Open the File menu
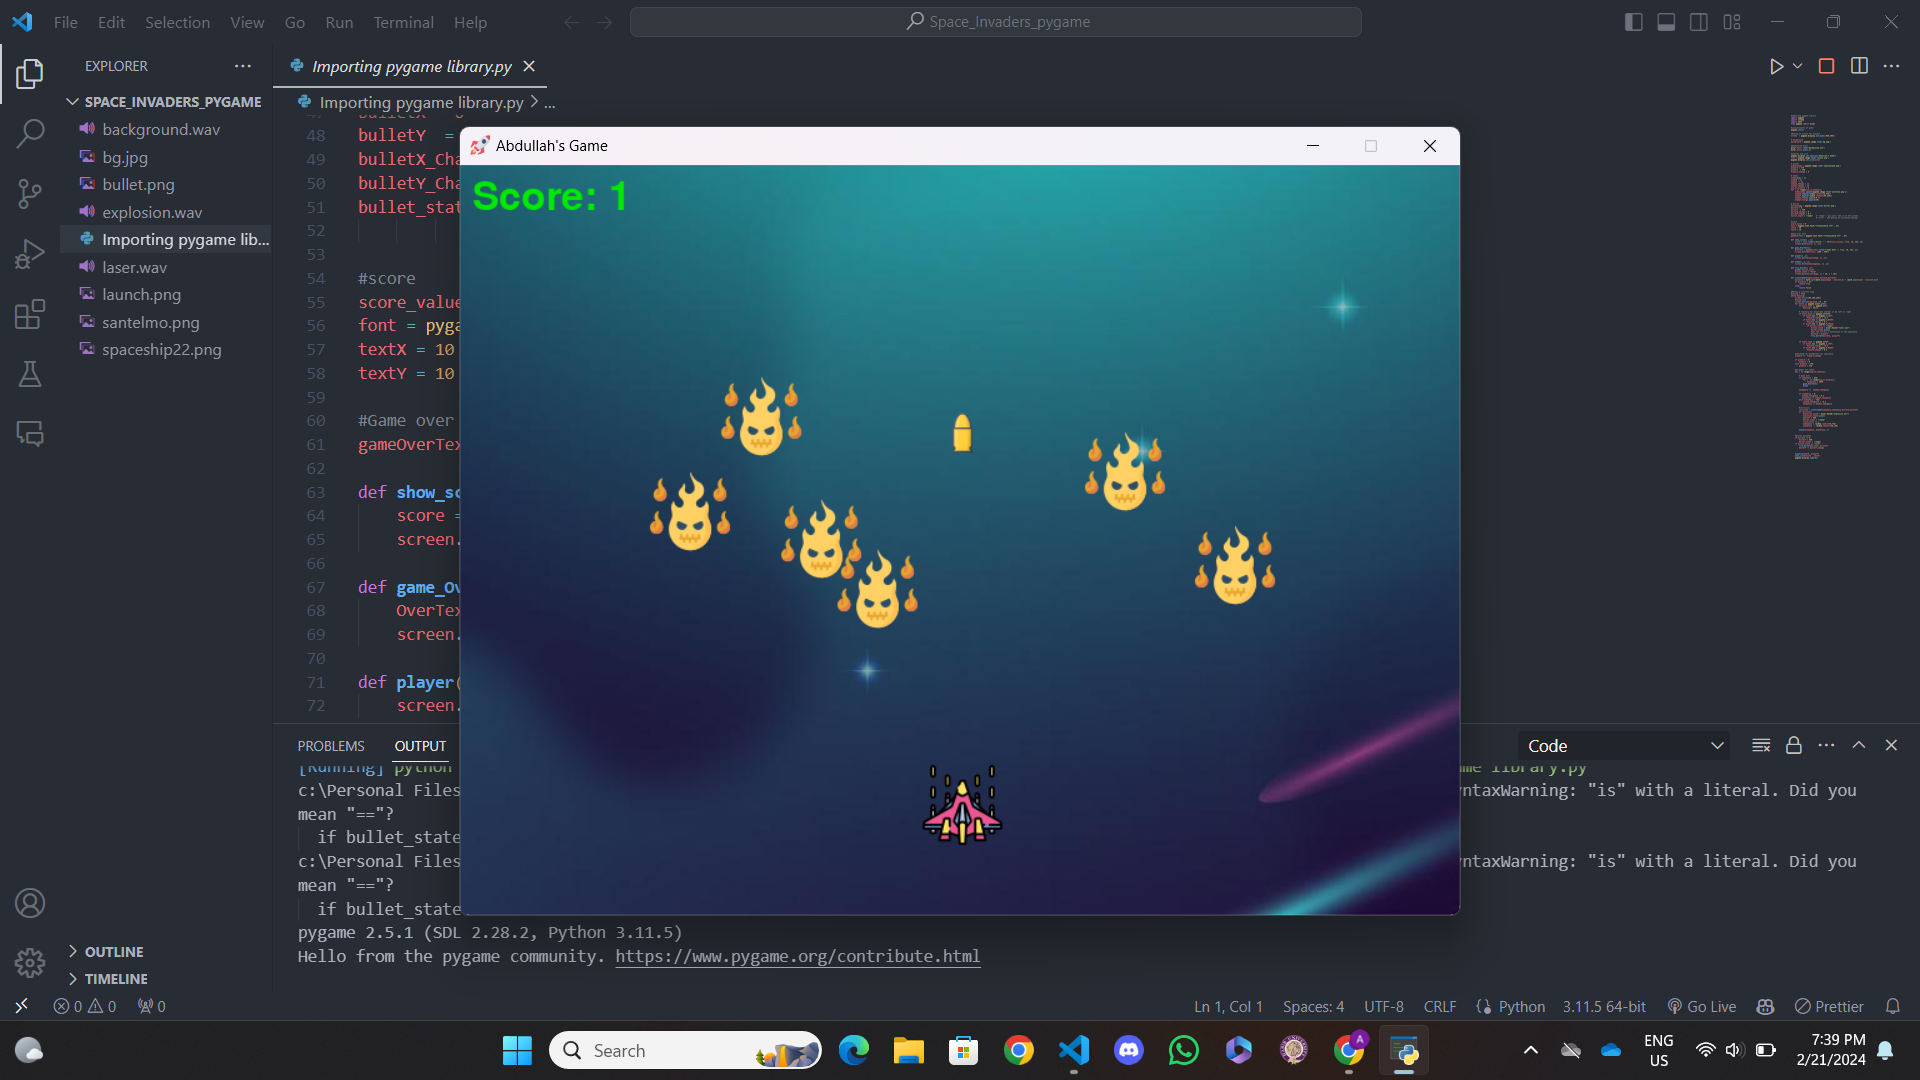Image resolution: width=1920 pixels, height=1080 pixels. [65, 22]
